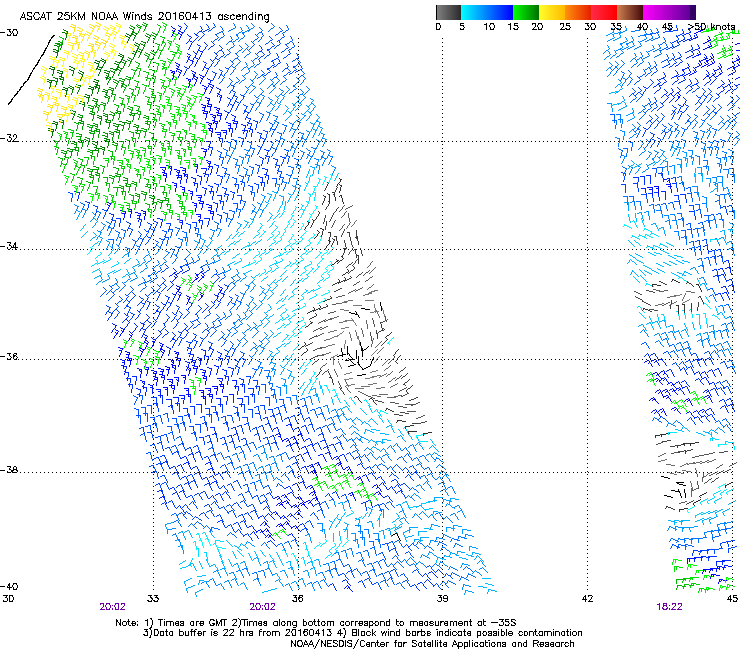Image resolution: width=740 pixels, height=650 pixels.
Task: Click the "NOAA/NESDIS/Center for Satellite Applications and Research" credit
Action: [432, 644]
